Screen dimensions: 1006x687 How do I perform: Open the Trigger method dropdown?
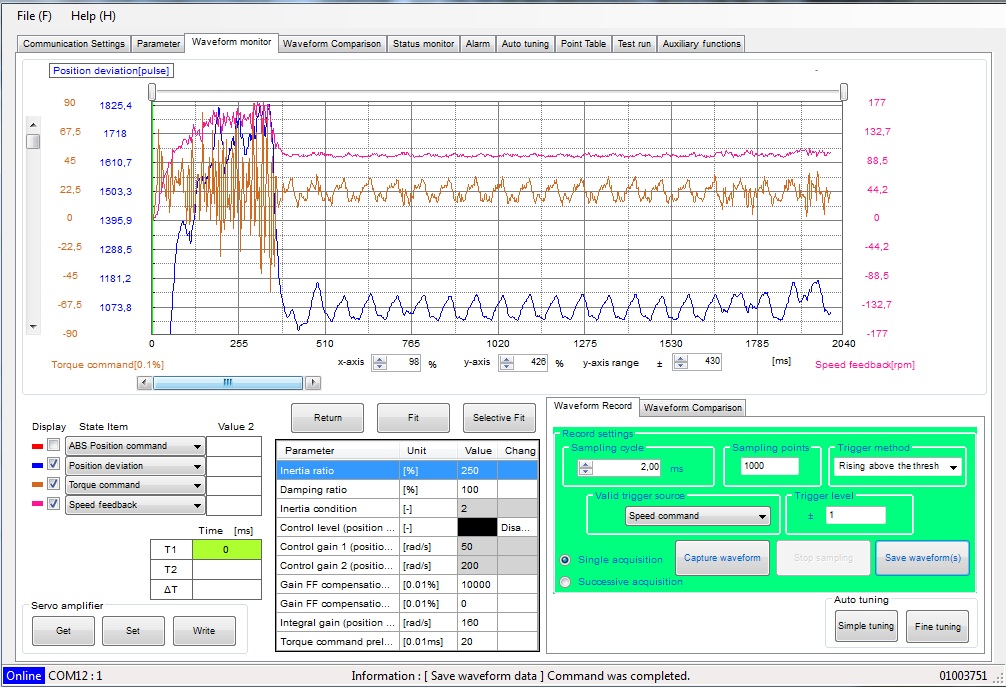(x=953, y=467)
